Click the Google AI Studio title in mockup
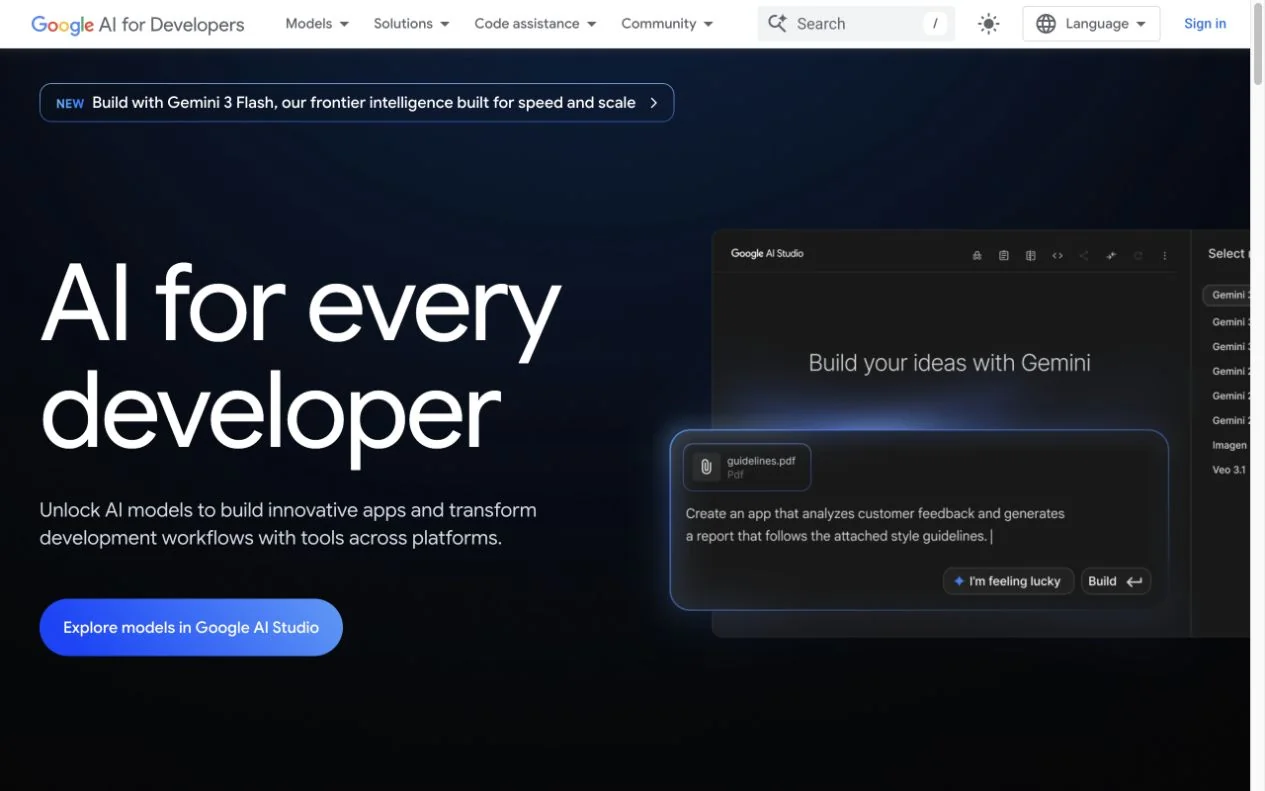1265x791 pixels. 767,254
